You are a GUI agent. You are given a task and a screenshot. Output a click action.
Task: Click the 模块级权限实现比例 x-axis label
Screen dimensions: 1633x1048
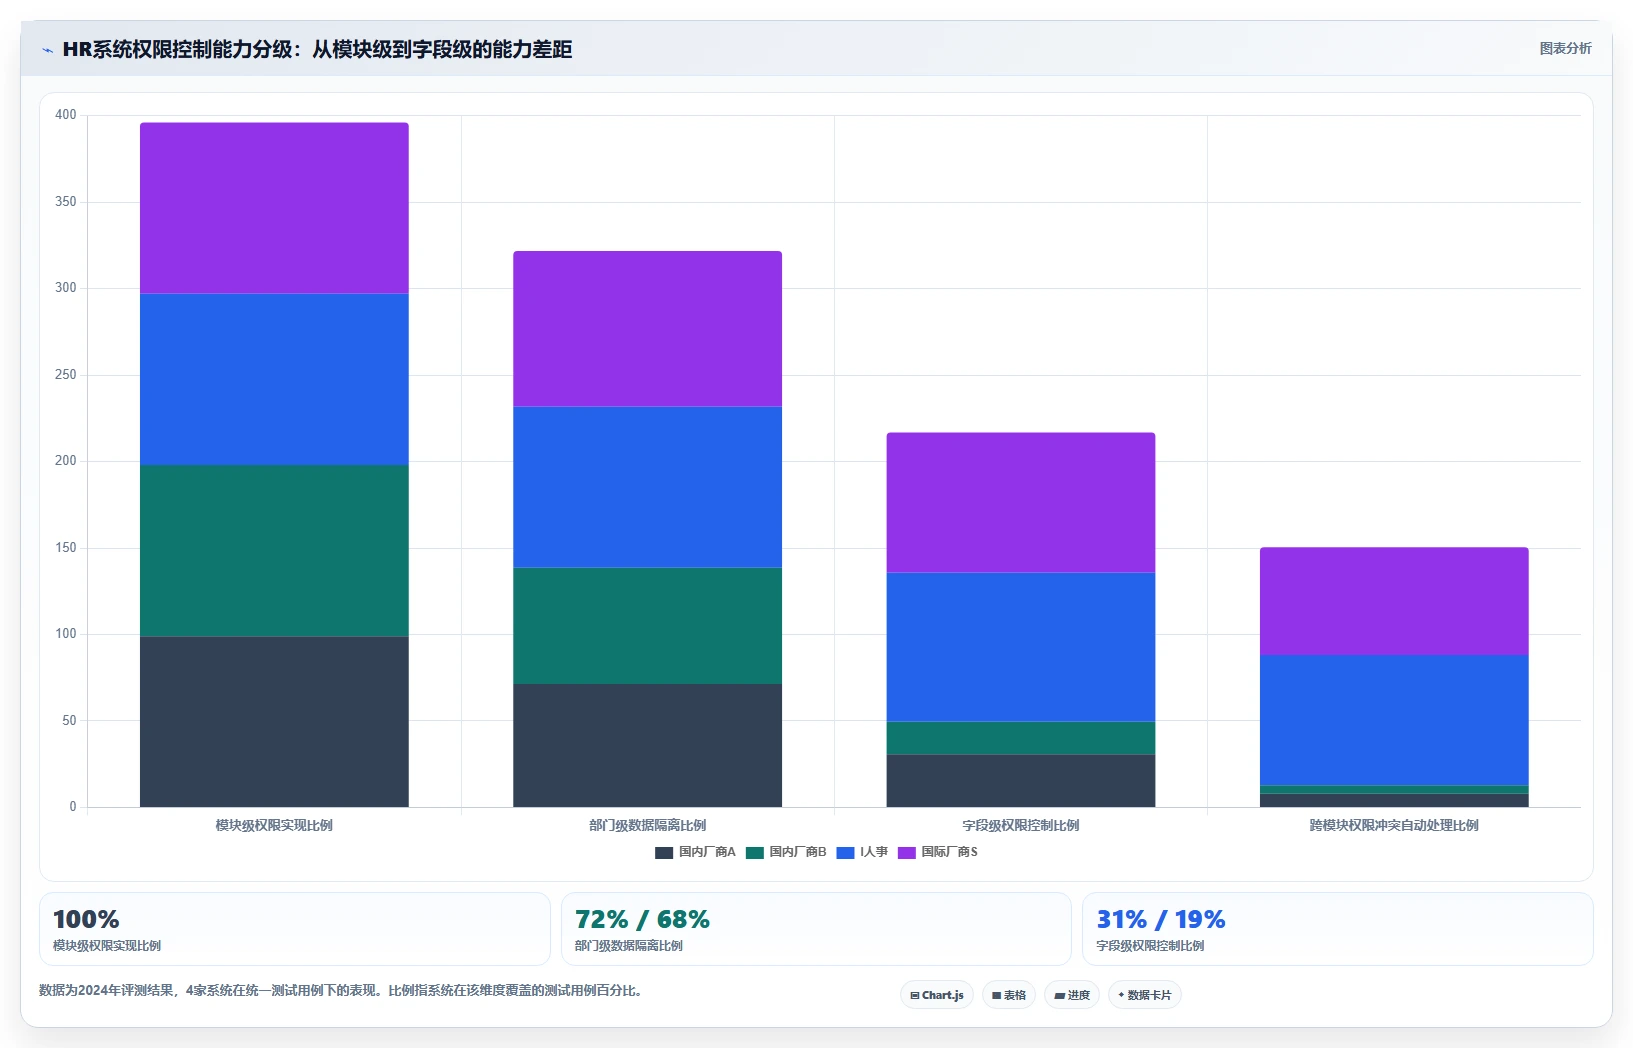coord(274,825)
